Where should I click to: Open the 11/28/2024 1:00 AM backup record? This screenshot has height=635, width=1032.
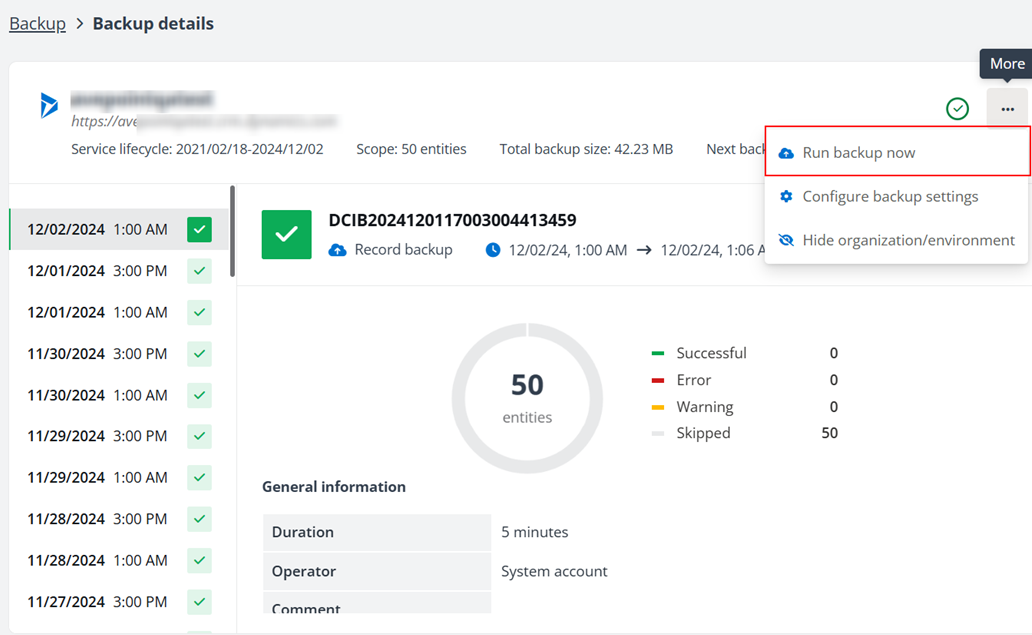(97, 560)
